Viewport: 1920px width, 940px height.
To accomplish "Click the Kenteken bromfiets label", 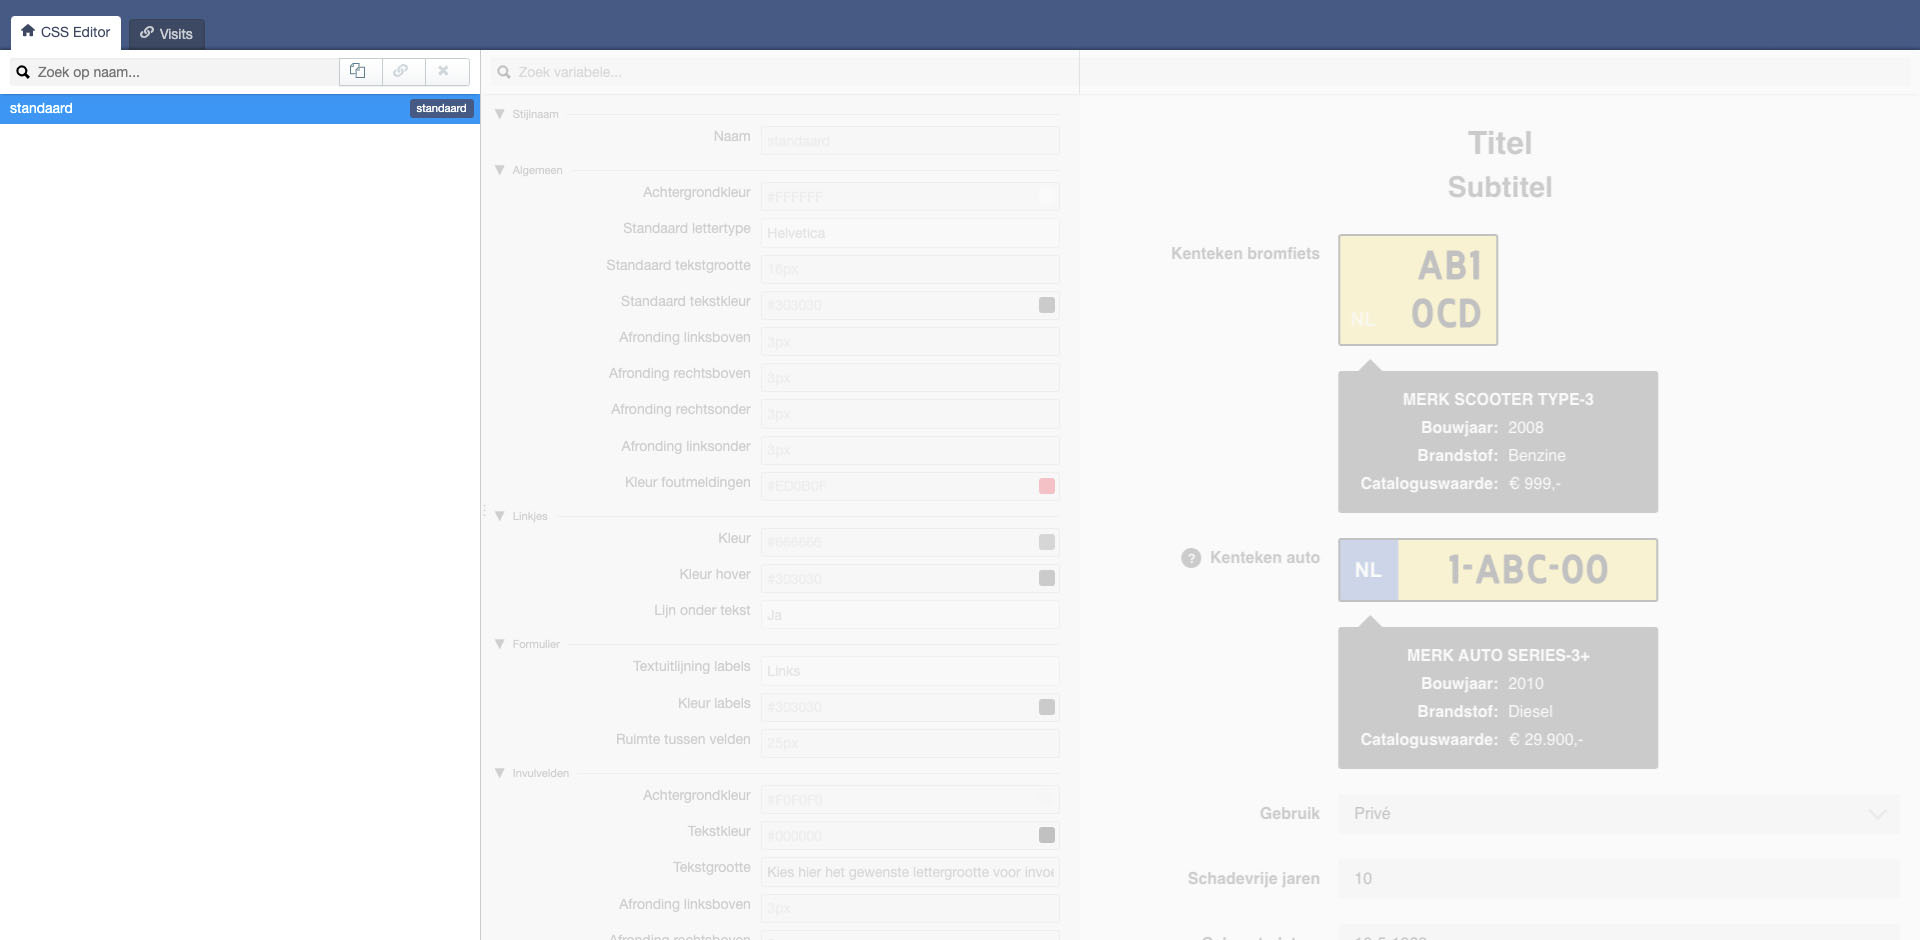I will (x=1245, y=254).
